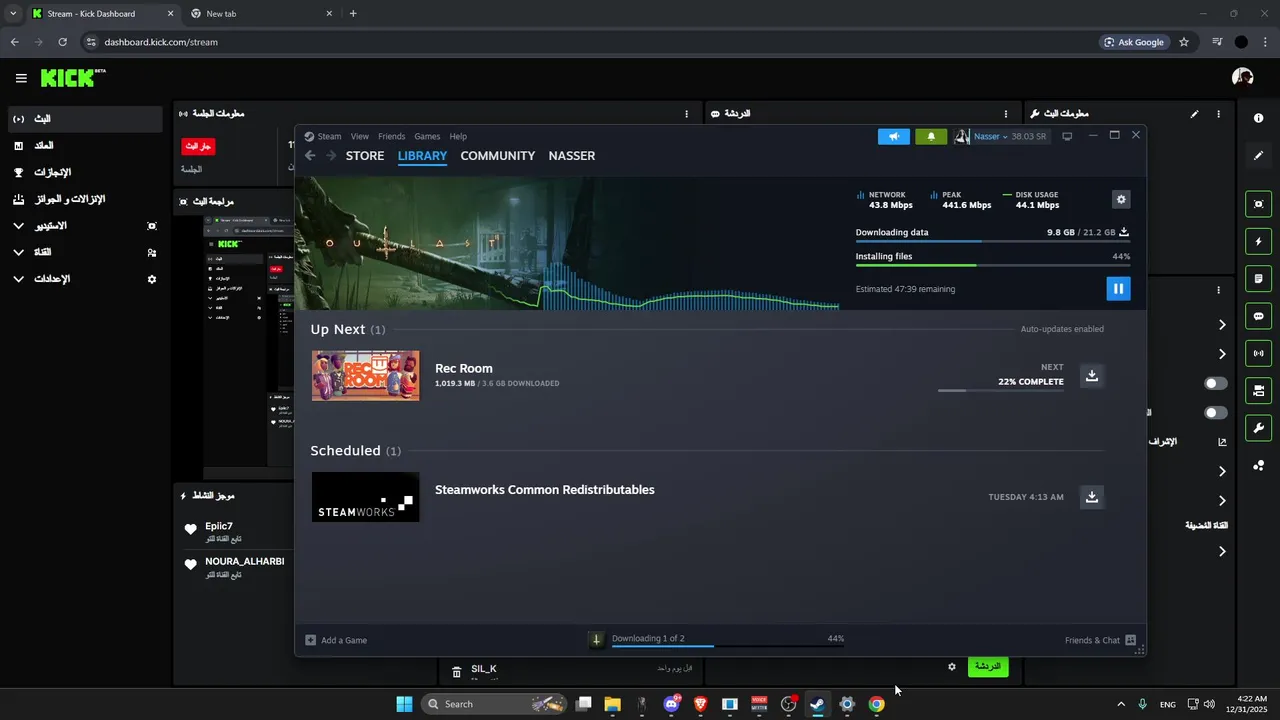This screenshot has width=1280, height=720.
Task: Go forward in Steam navigation
Action: [331, 156]
